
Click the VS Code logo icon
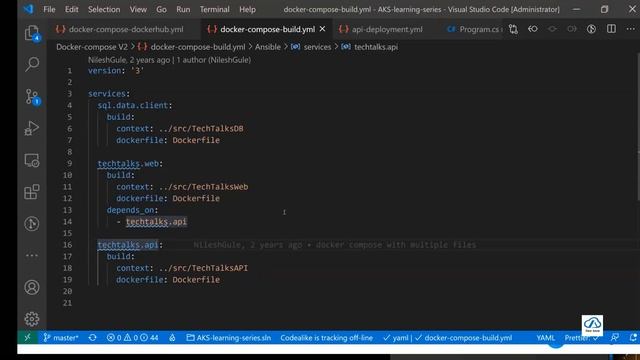[28, 9]
